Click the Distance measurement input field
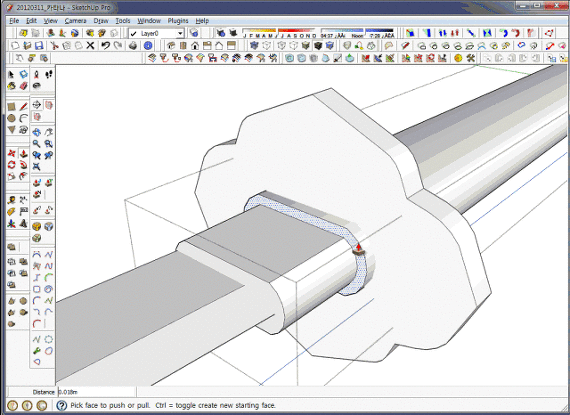570x415 pixels. [x=97, y=392]
